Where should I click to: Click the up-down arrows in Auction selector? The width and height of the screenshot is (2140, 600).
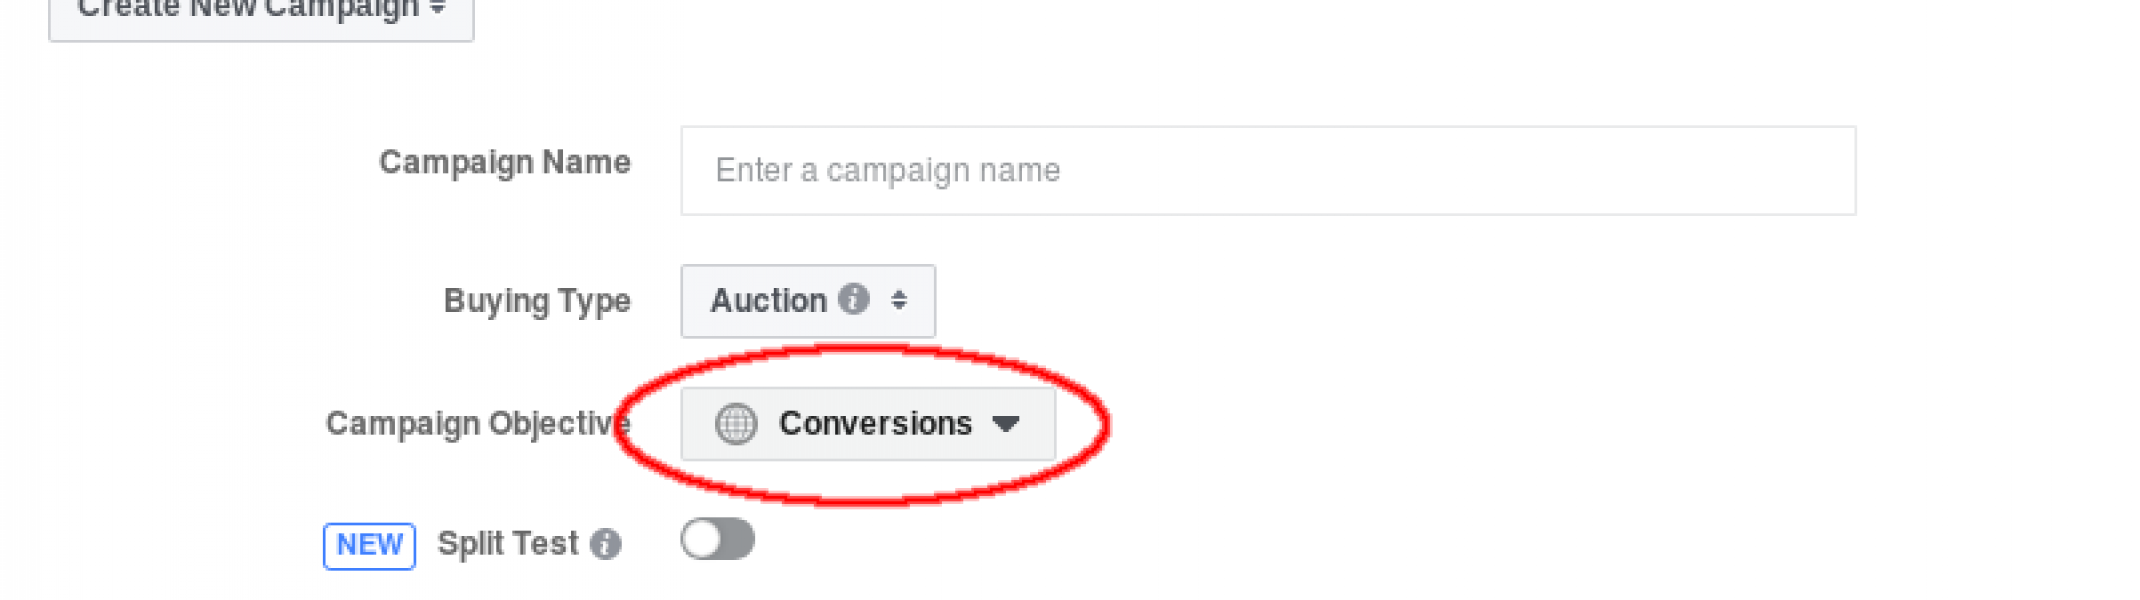click(899, 300)
